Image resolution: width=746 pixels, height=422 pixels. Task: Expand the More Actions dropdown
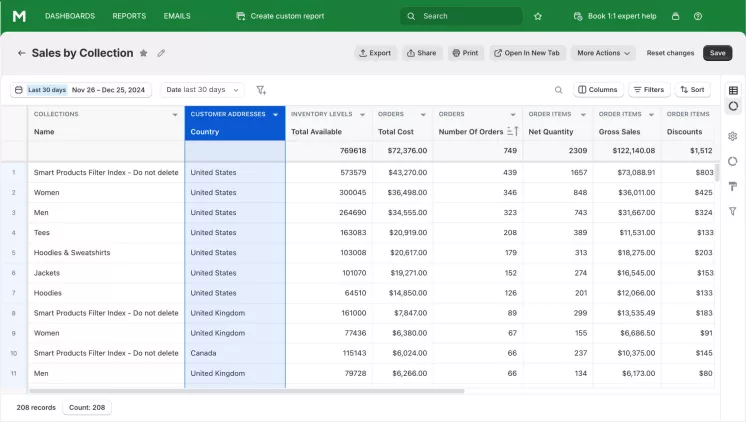tap(603, 53)
